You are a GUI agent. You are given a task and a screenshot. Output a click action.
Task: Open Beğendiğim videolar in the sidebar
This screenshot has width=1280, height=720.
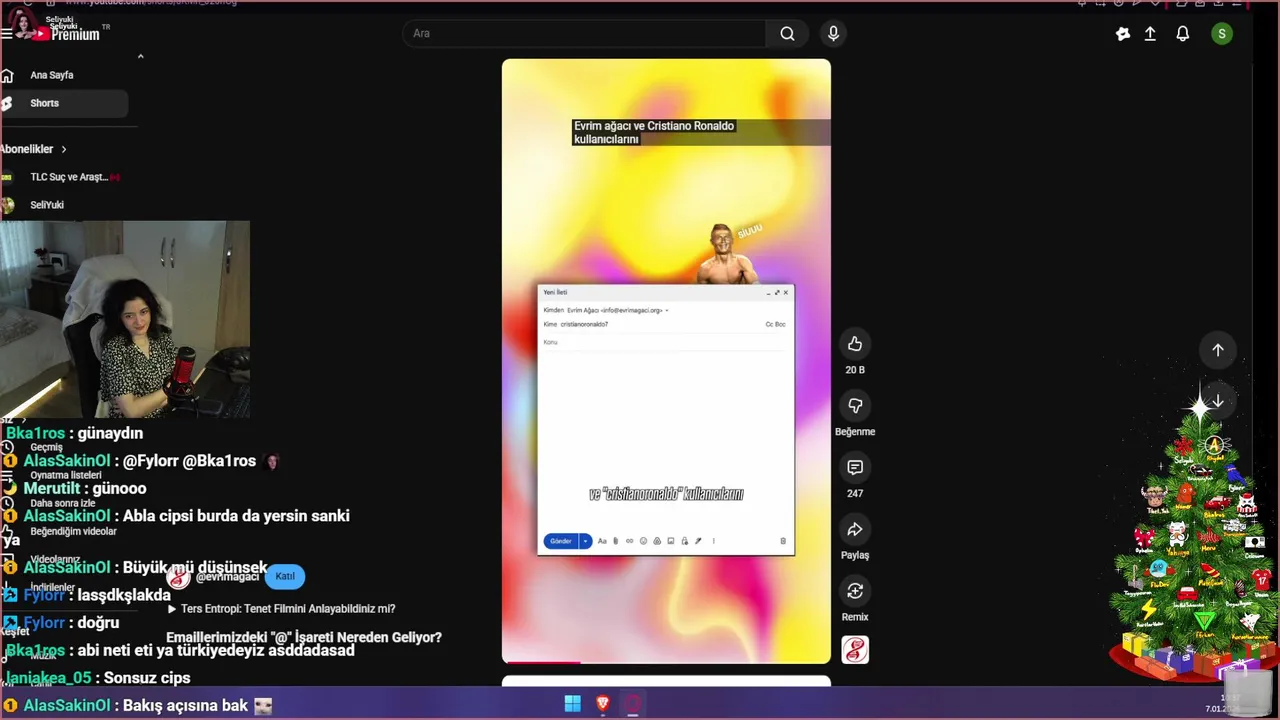click(73, 531)
